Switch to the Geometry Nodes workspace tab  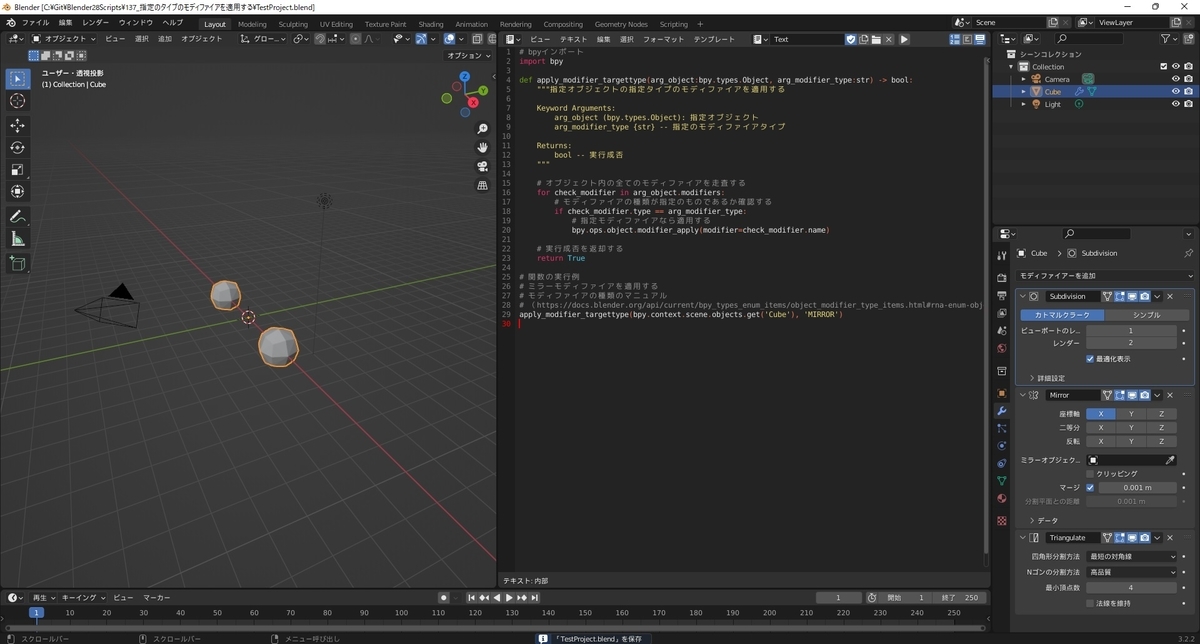pos(621,24)
